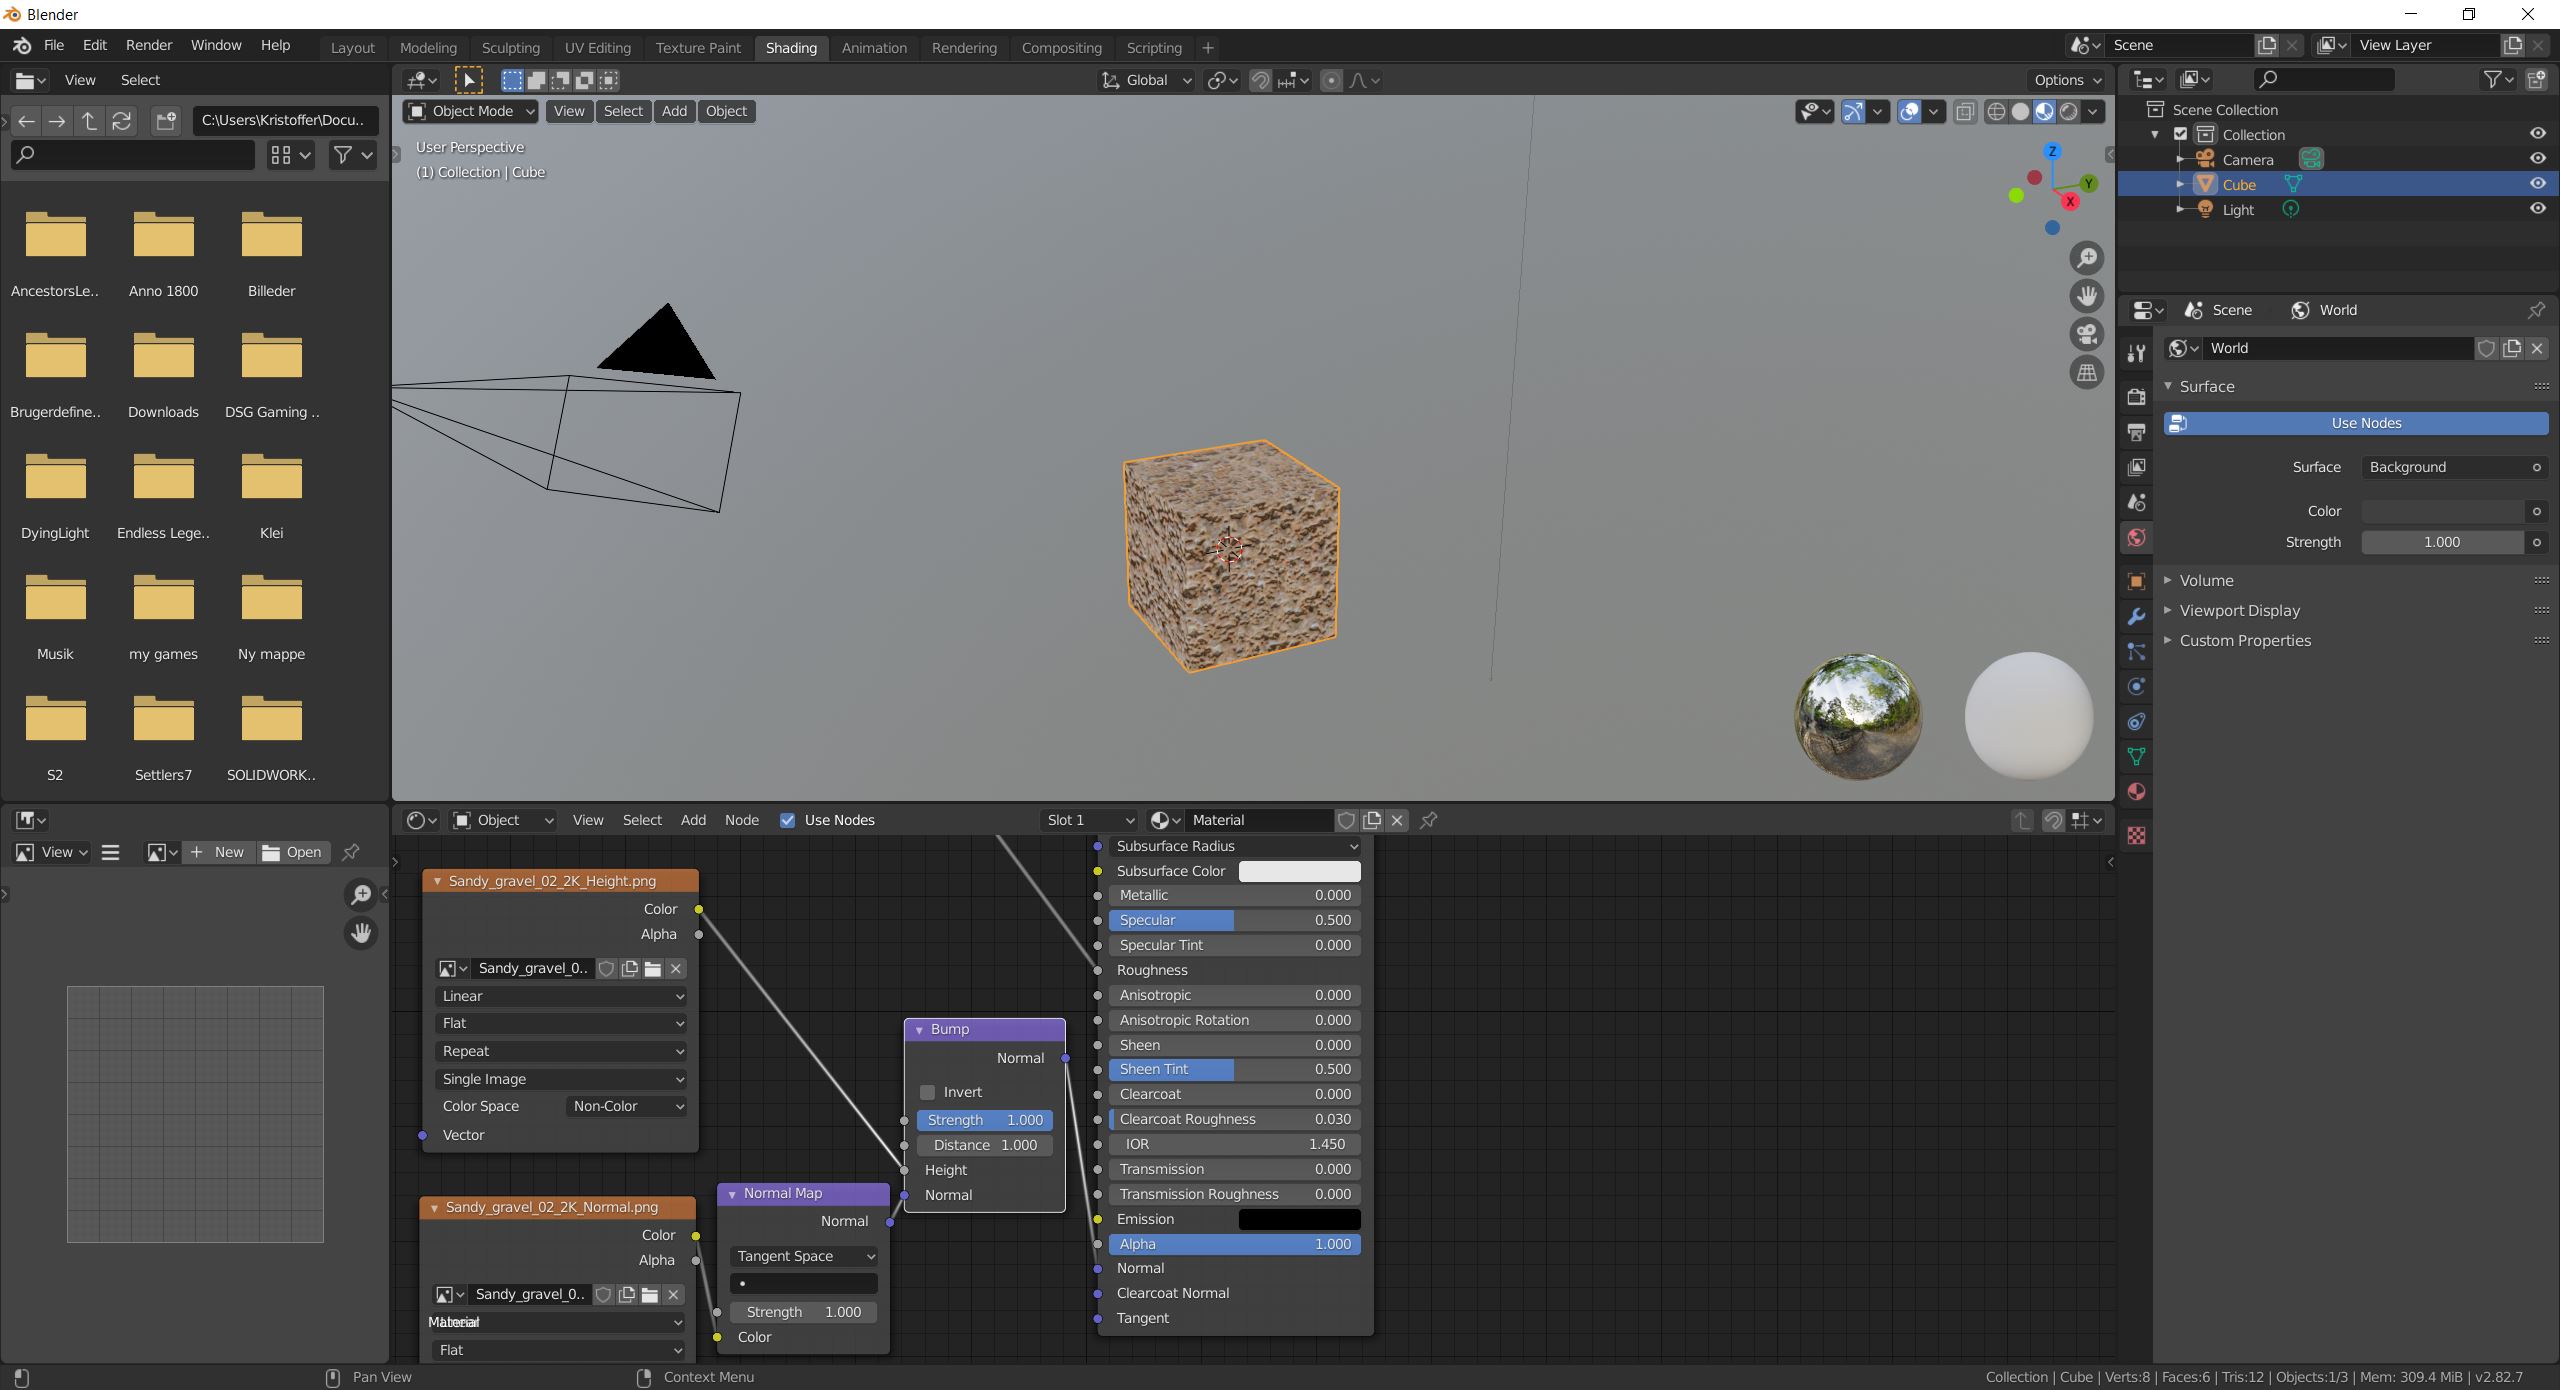Viewport: 2560px width, 1390px height.
Task: Select wireframe viewport shading
Action: [1996, 111]
